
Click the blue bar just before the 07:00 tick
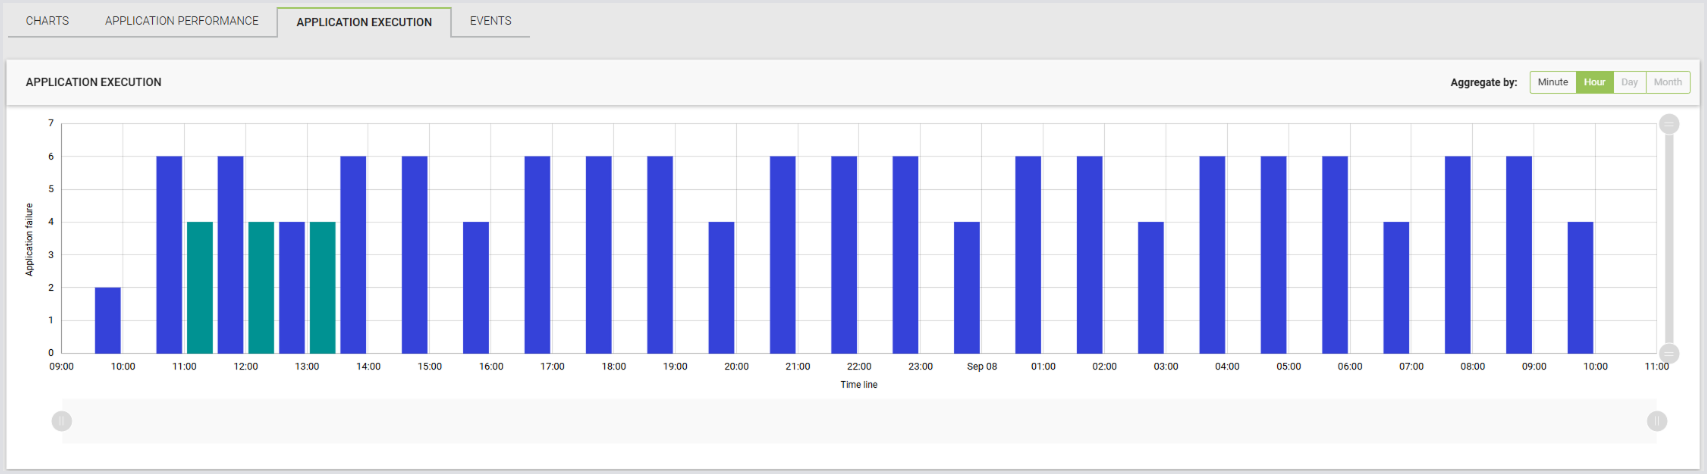tap(1396, 288)
